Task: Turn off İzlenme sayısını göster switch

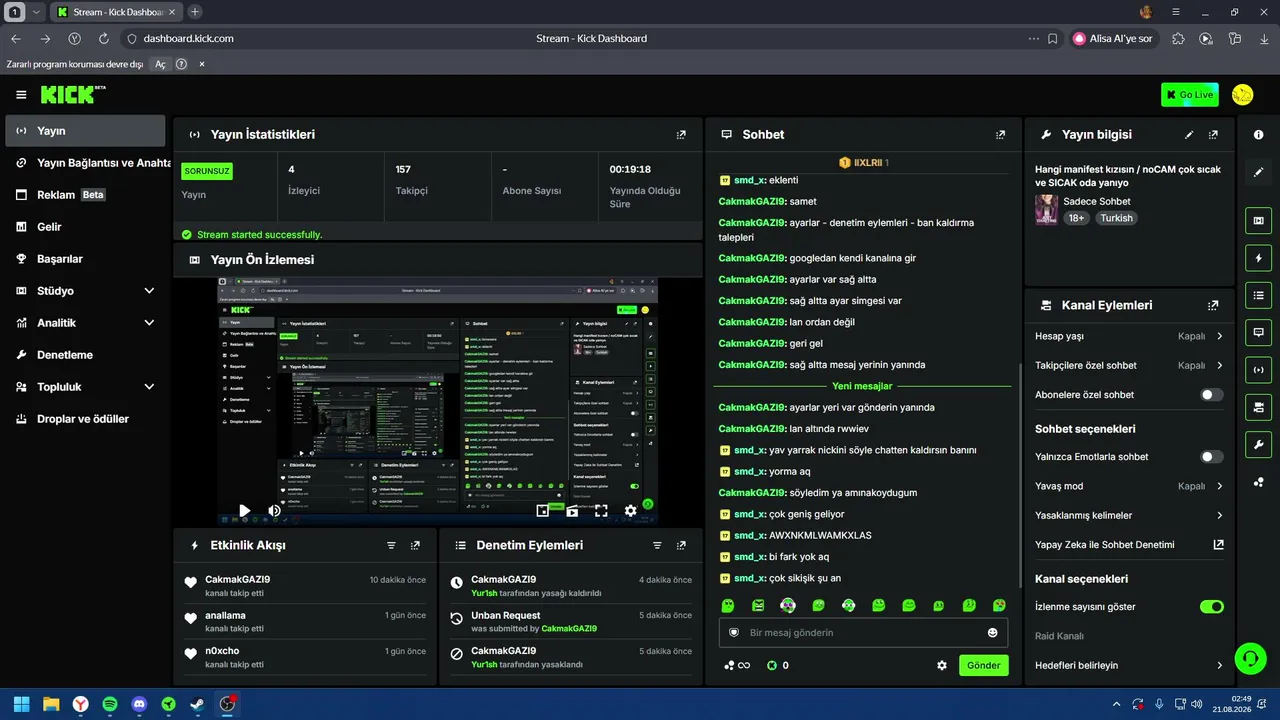Action: point(1211,607)
